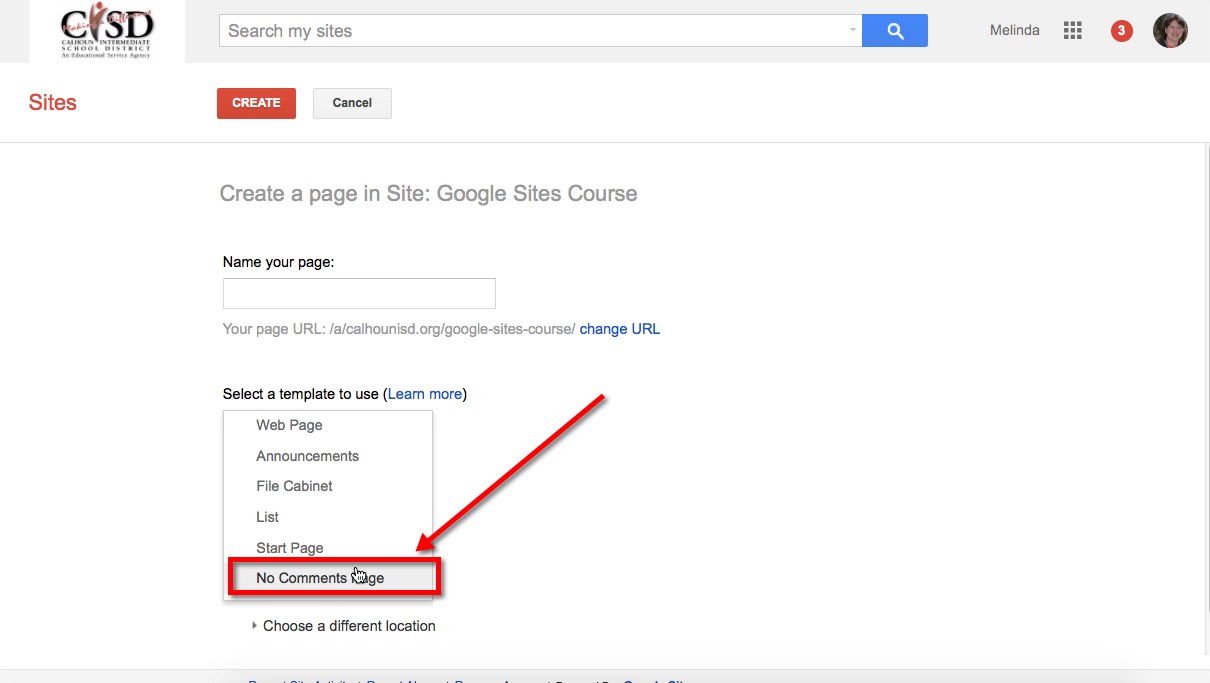Focus the Name your page field
Screen dimensions: 1210x683
(x=359, y=293)
